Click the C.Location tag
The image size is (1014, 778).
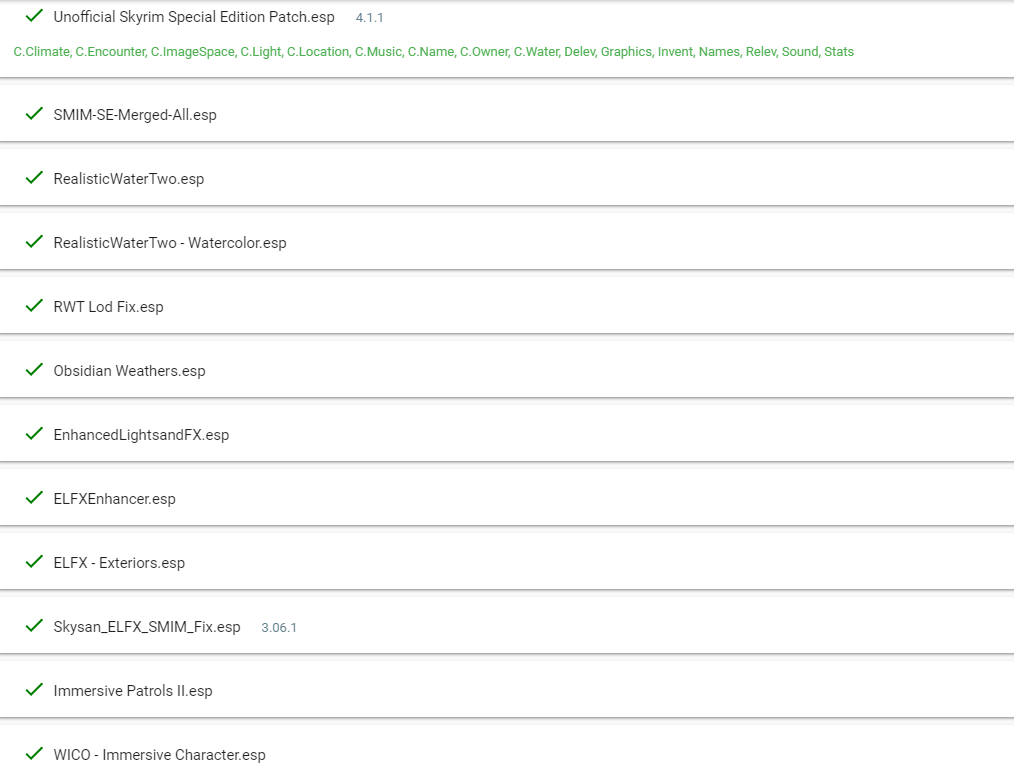318,52
